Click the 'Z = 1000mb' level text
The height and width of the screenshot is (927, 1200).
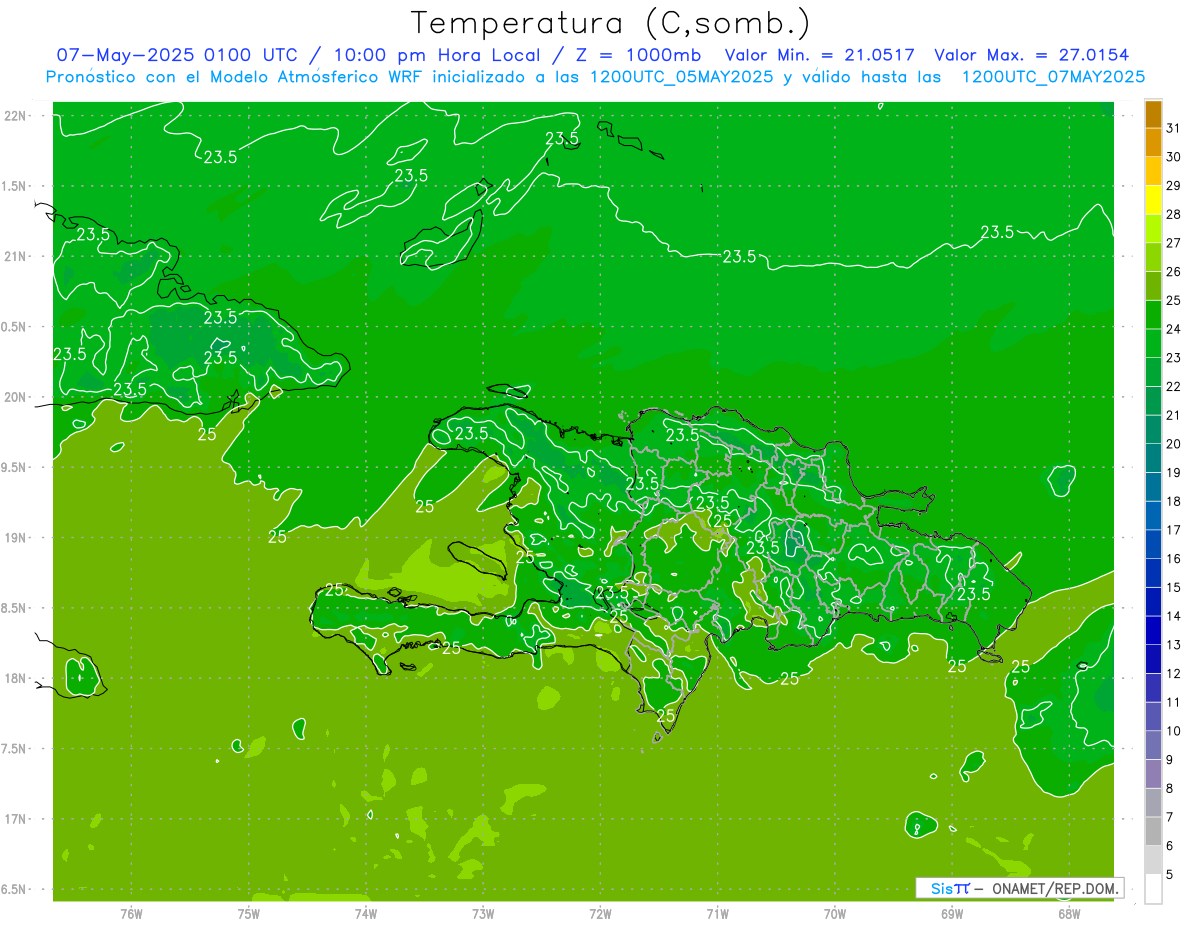click(638, 55)
